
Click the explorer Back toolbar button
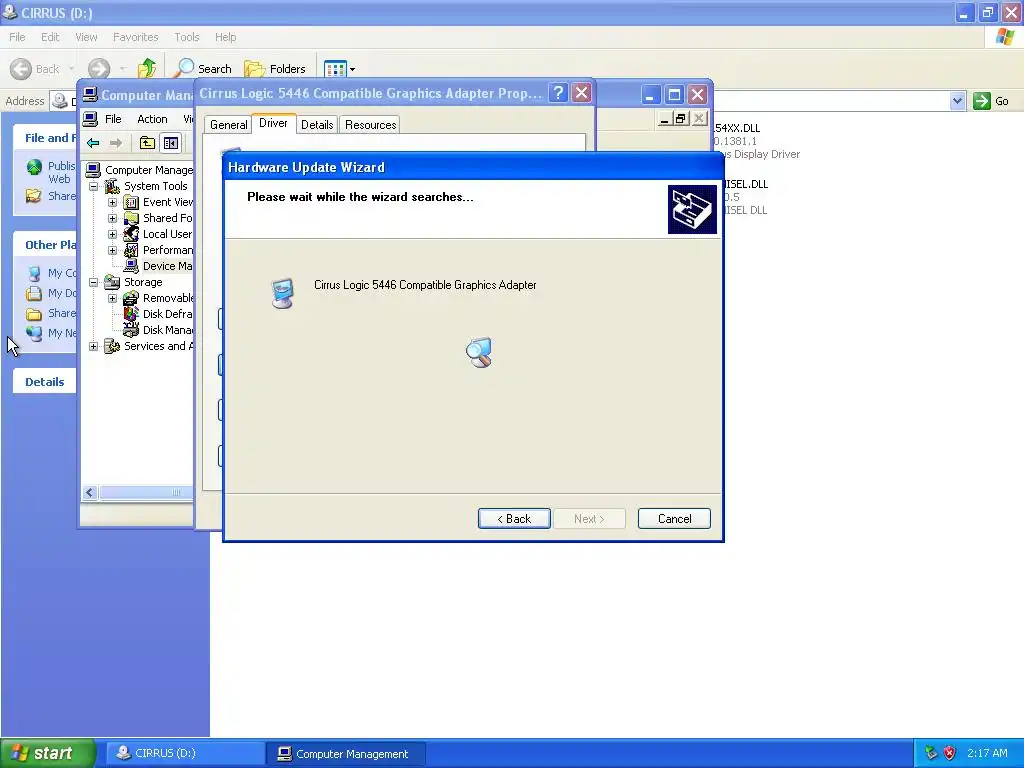35,69
